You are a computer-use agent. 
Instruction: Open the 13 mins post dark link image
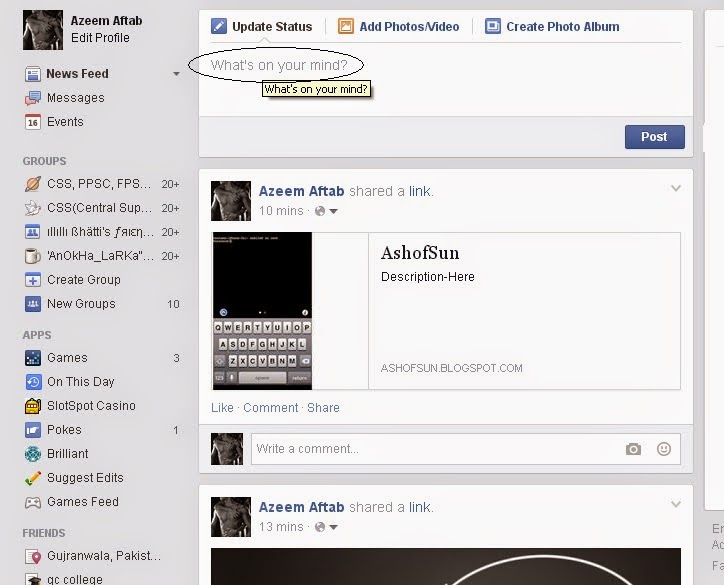coord(446,567)
